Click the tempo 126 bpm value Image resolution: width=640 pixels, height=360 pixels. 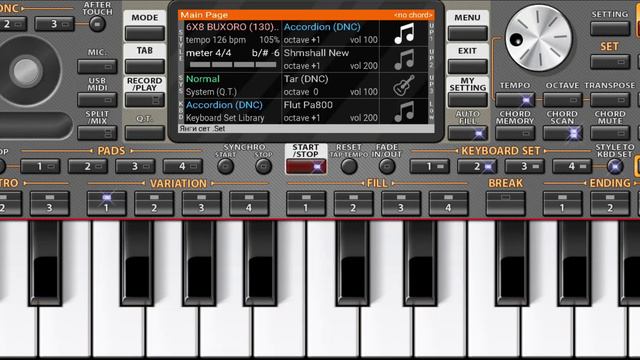pos(216,40)
